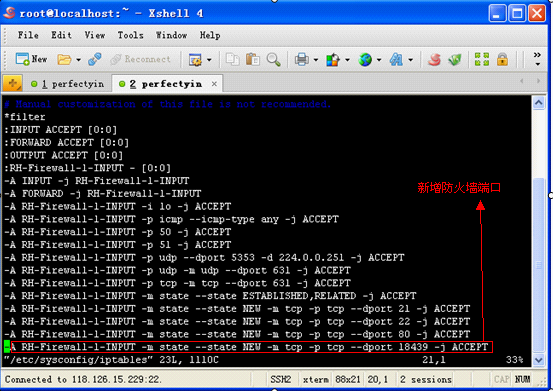The width and height of the screenshot is (554, 392).
Task: Open the session properties icon
Action: [x=195, y=59]
